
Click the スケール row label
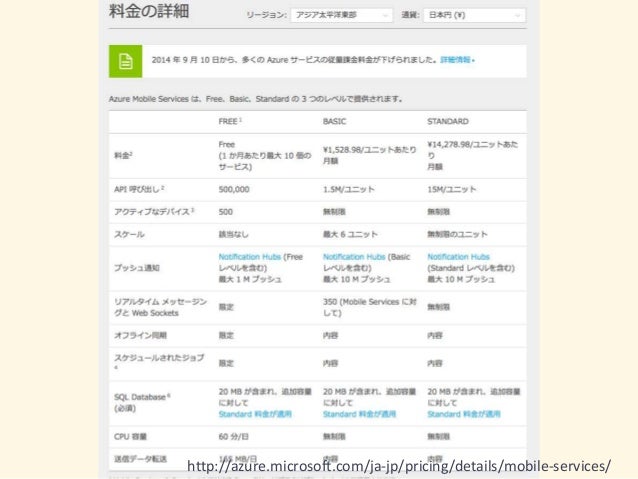[x=129, y=234]
